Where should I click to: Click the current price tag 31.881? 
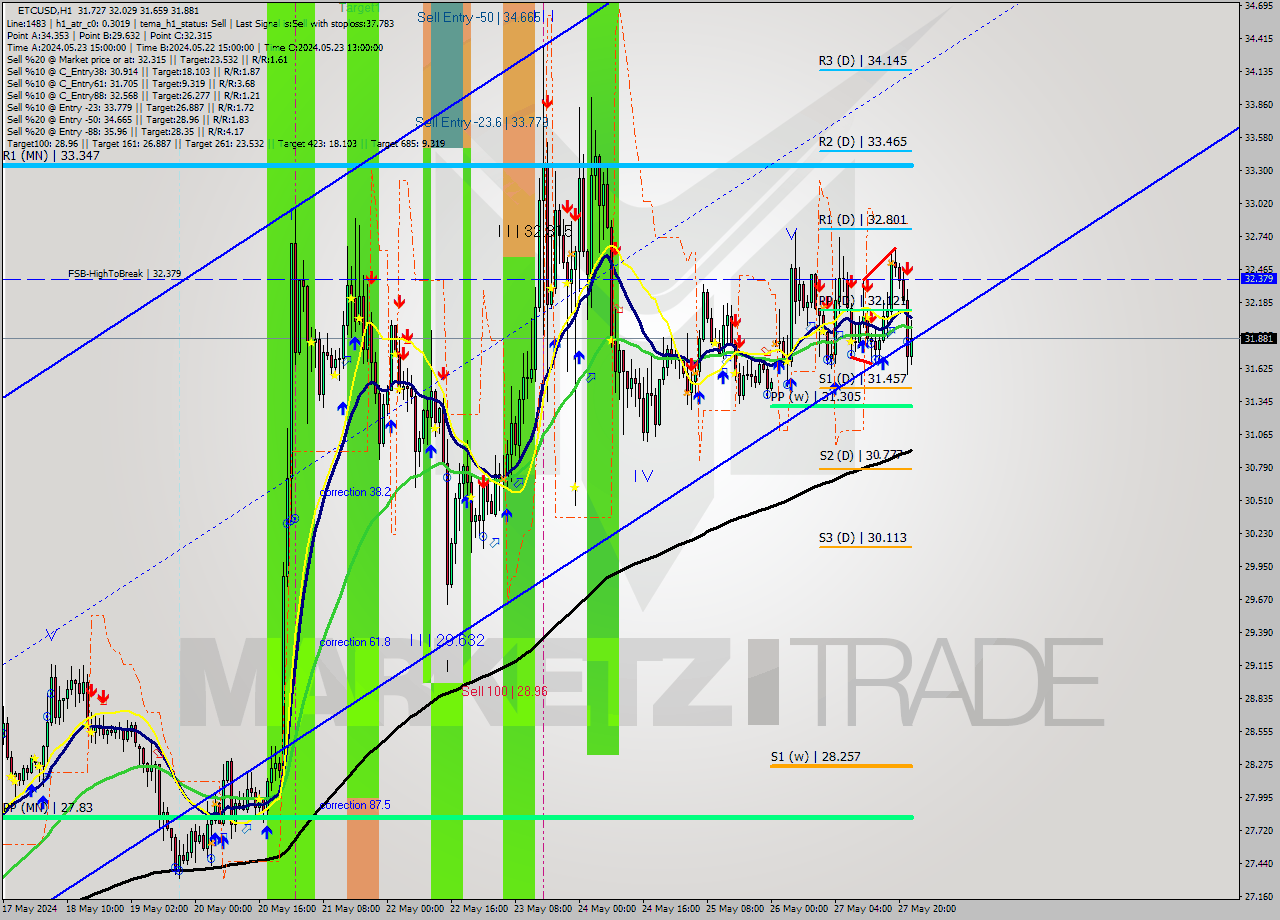(x=1258, y=338)
